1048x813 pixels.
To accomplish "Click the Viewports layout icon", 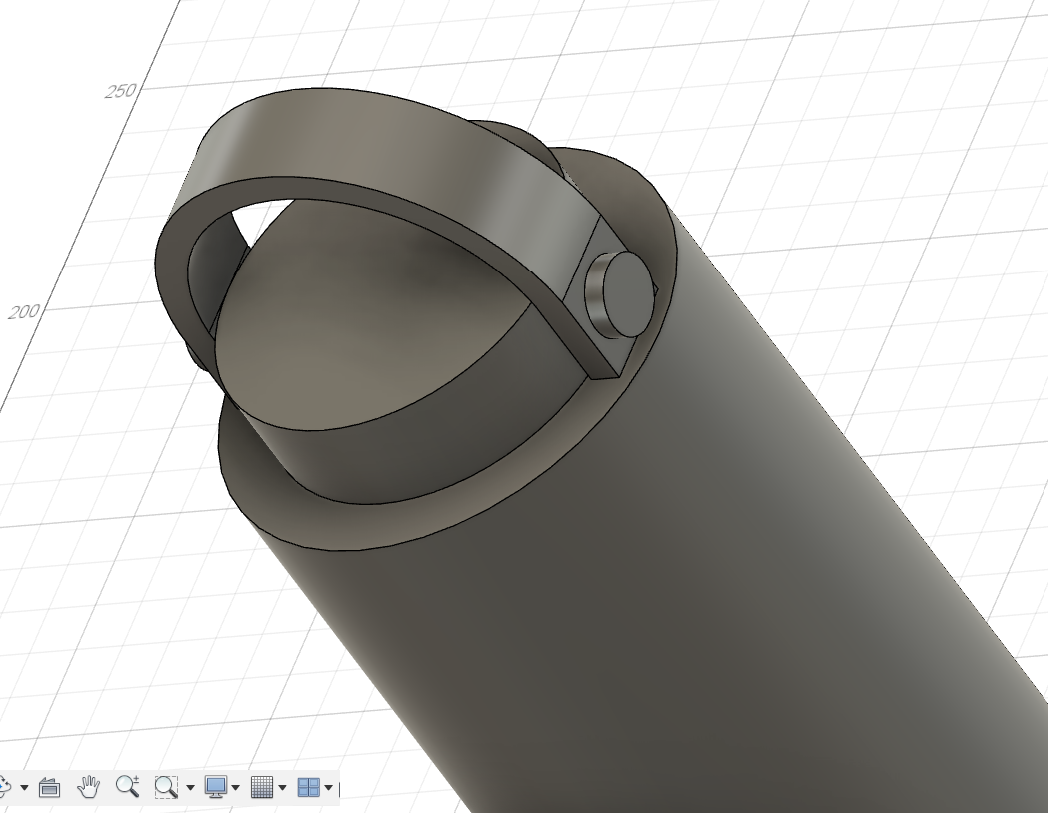I will (x=308, y=787).
